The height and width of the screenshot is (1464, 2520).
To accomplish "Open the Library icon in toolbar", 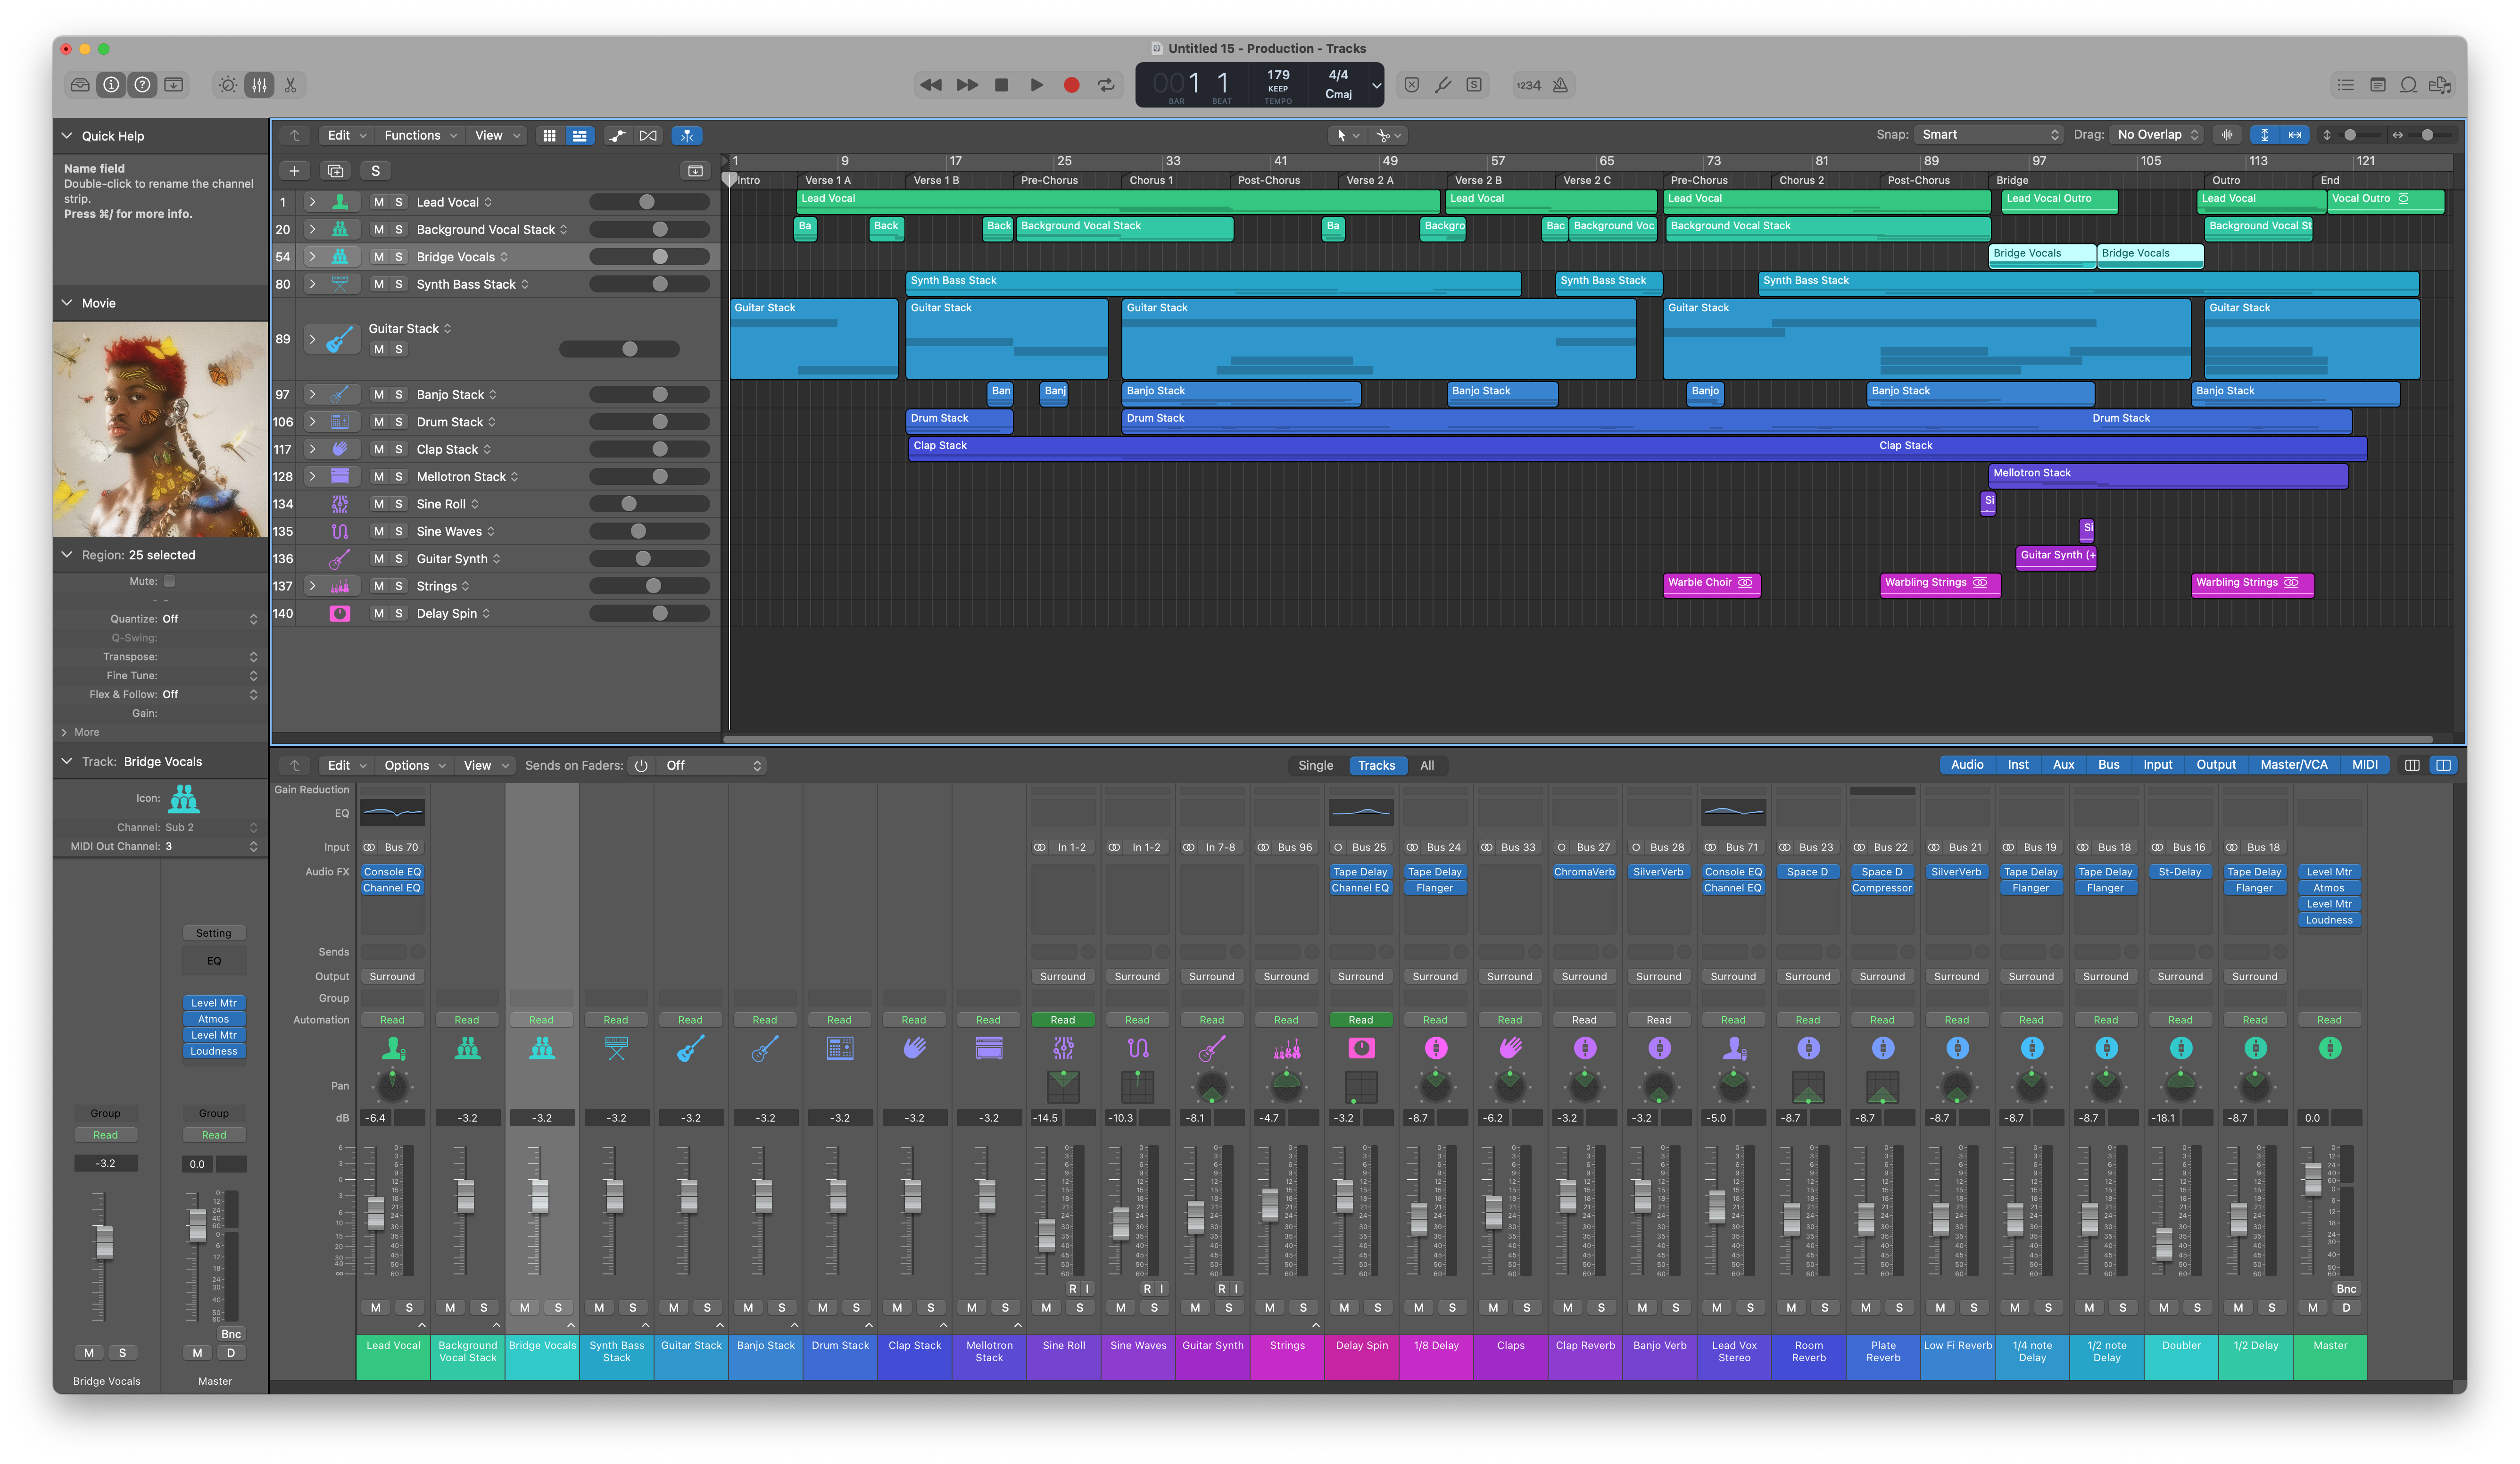I will coord(80,85).
